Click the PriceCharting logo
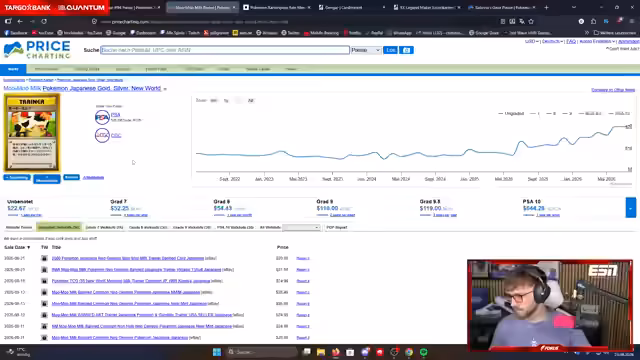 pyautogui.click(x=37, y=51)
